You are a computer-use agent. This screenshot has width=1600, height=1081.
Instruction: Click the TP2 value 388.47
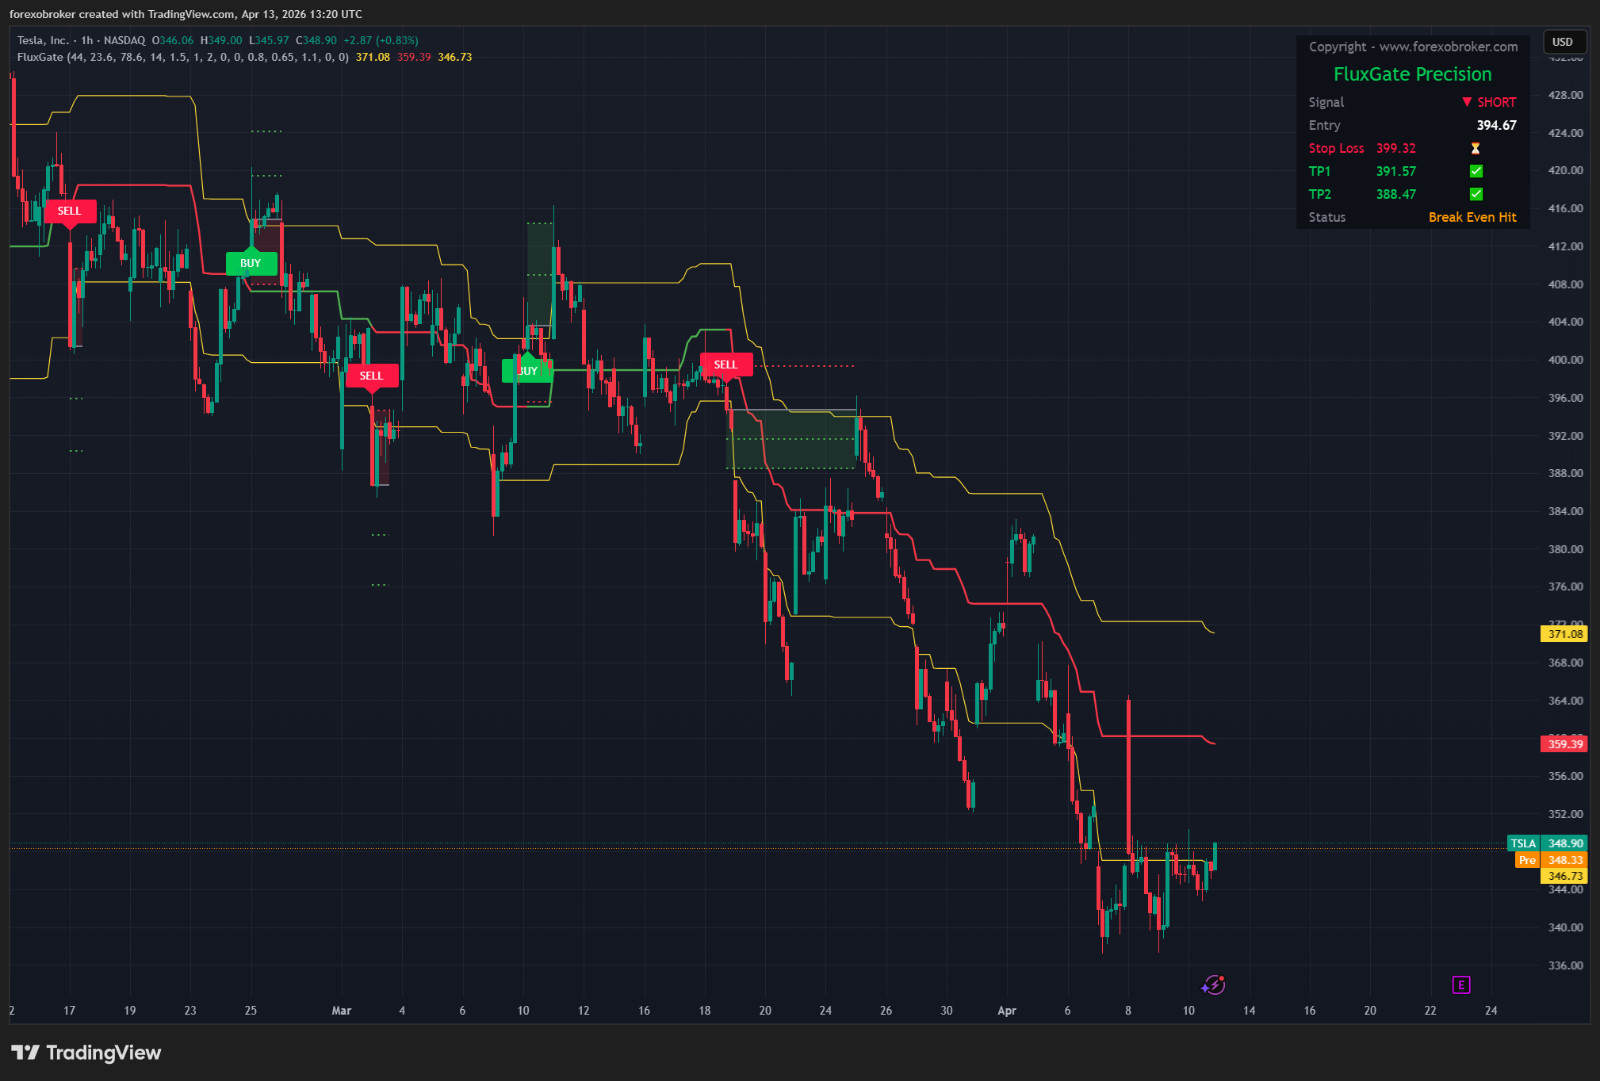click(1396, 194)
